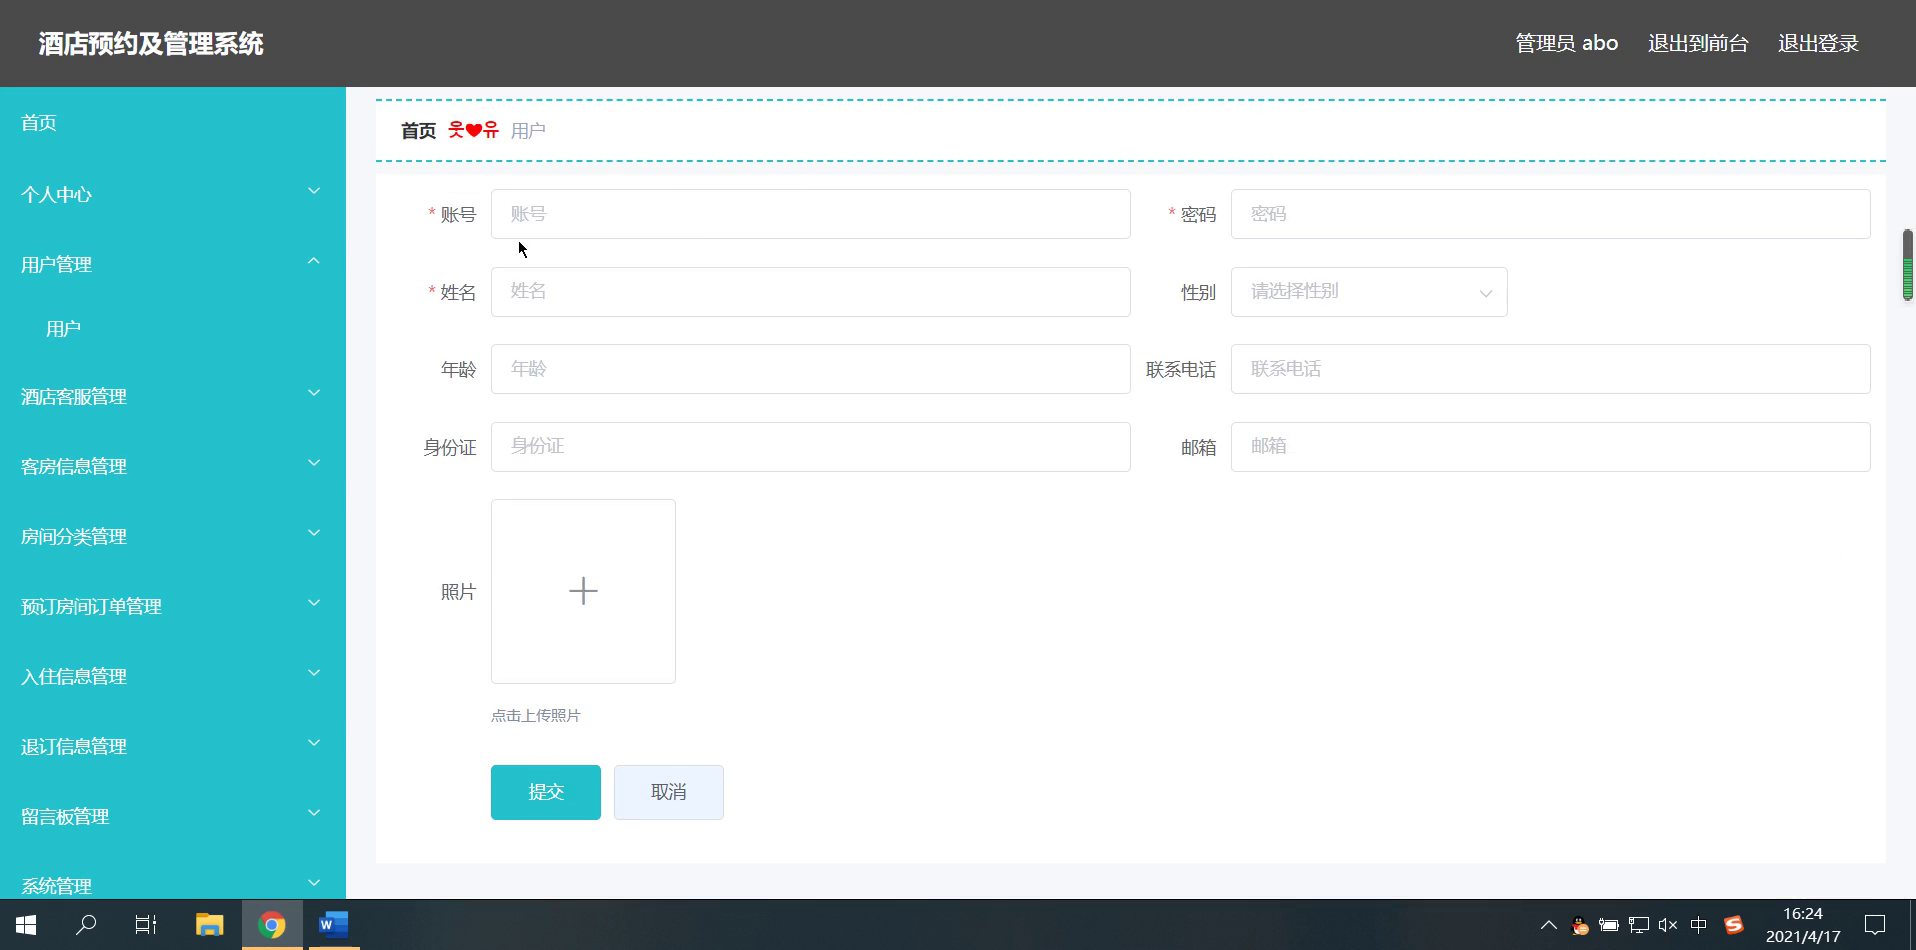Focus the 联系电话 input field

1551,369
